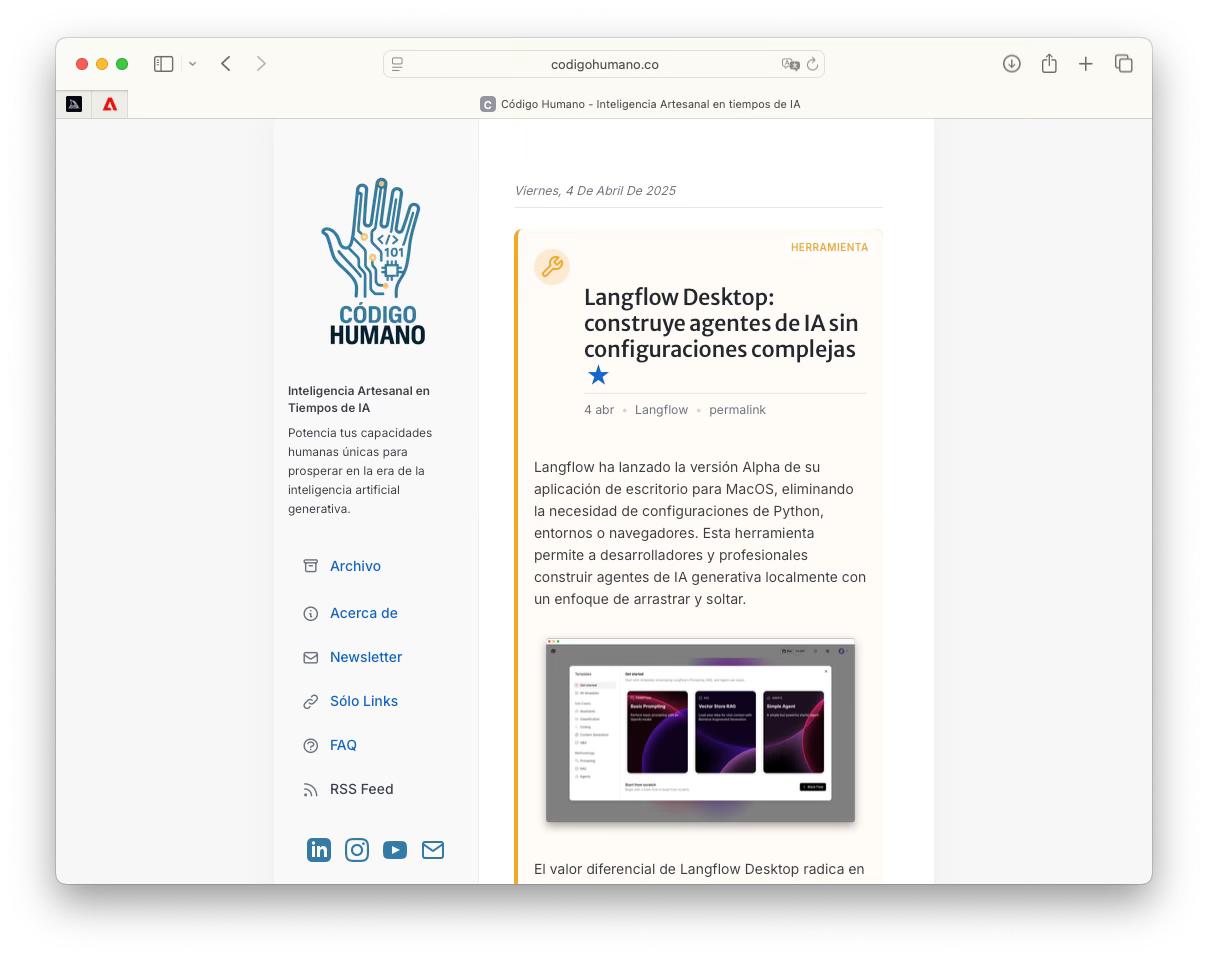This screenshot has height=958, width=1208.
Task: Select the Código Humano tab
Action: [x=640, y=104]
